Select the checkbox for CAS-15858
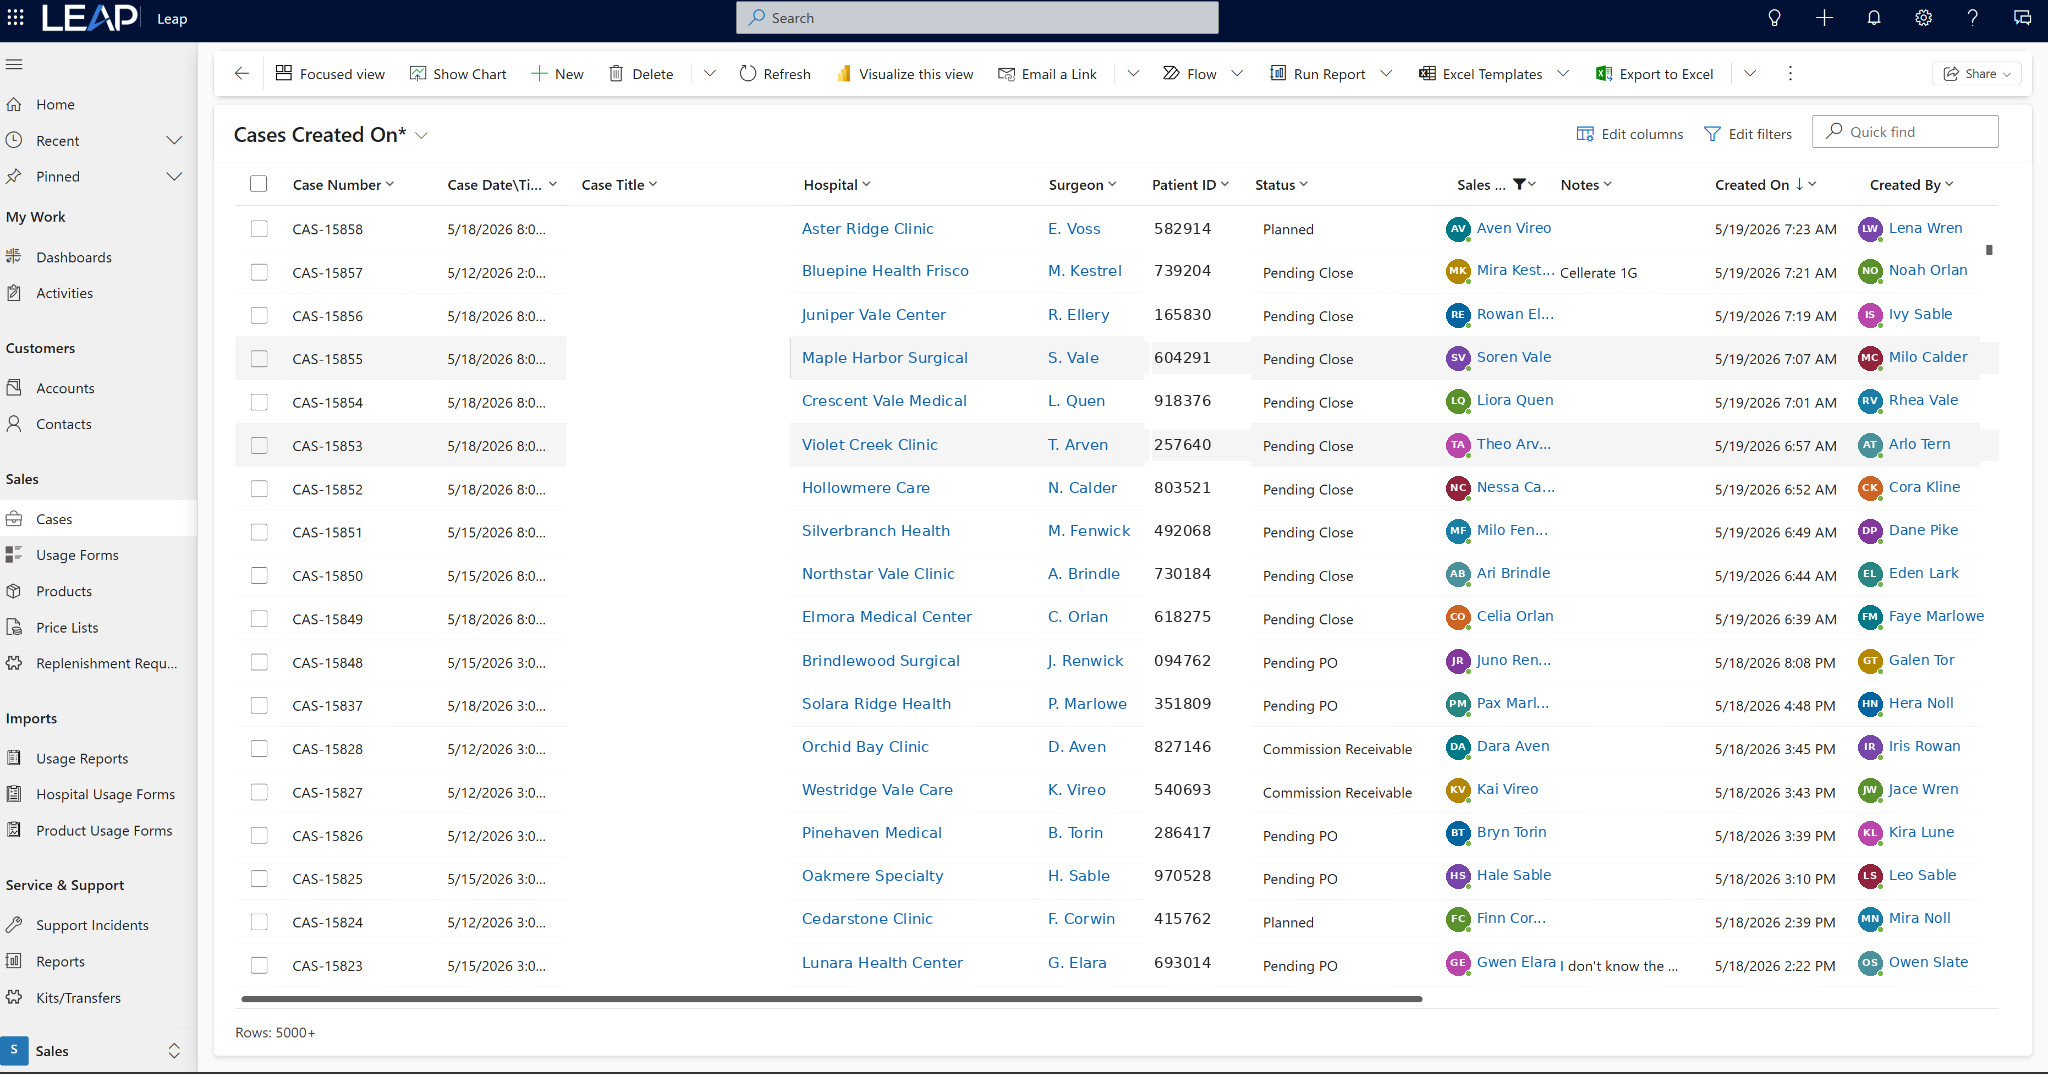The image size is (2048, 1074). (259, 229)
